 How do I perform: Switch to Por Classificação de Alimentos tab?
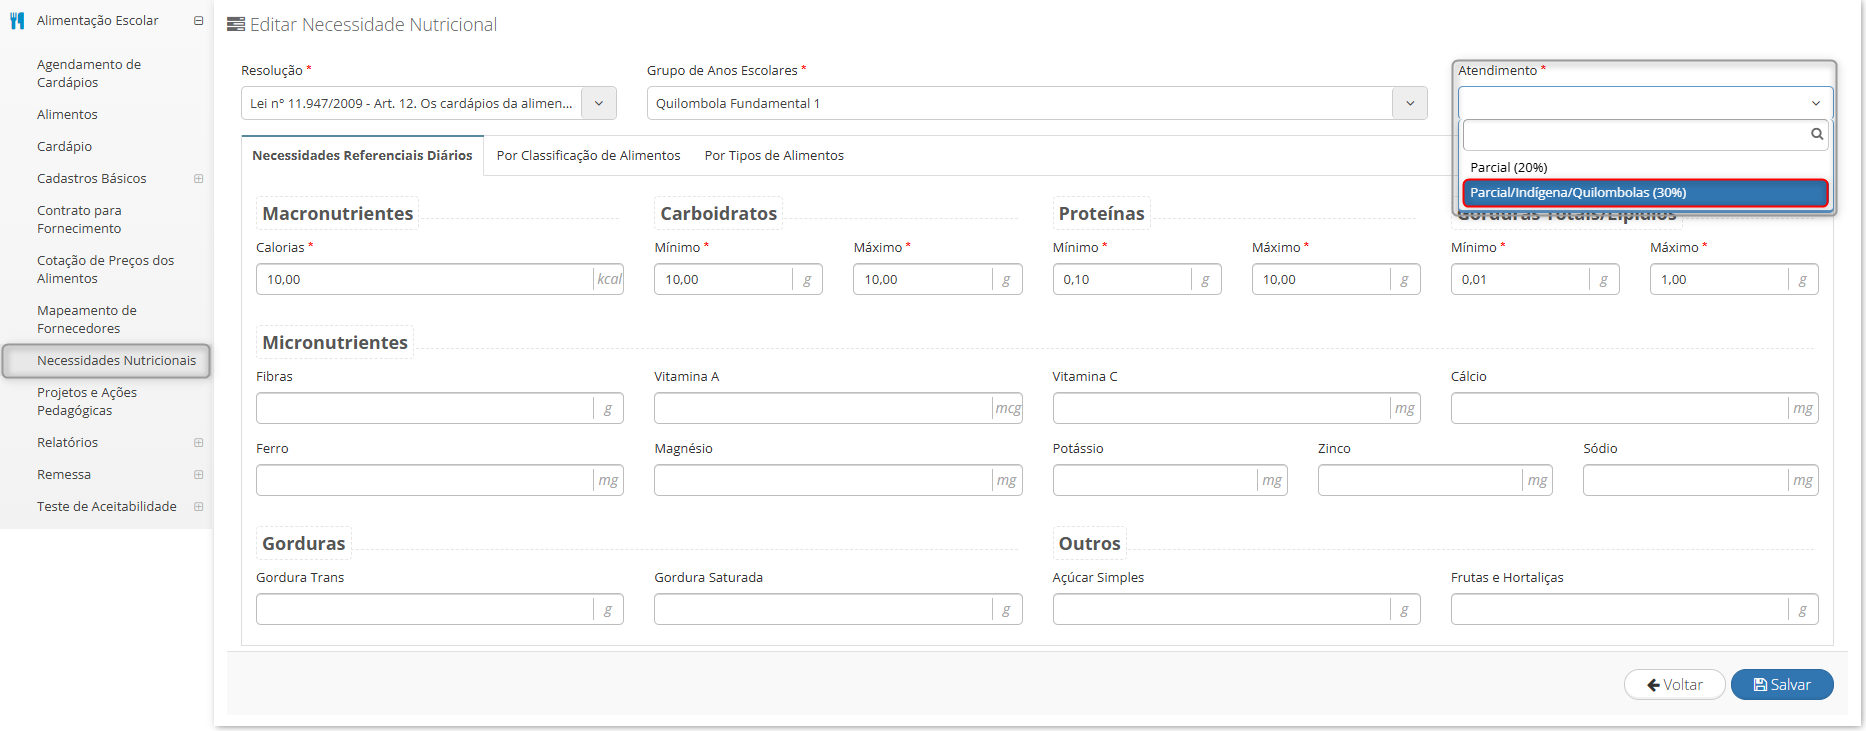tap(588, 155)
